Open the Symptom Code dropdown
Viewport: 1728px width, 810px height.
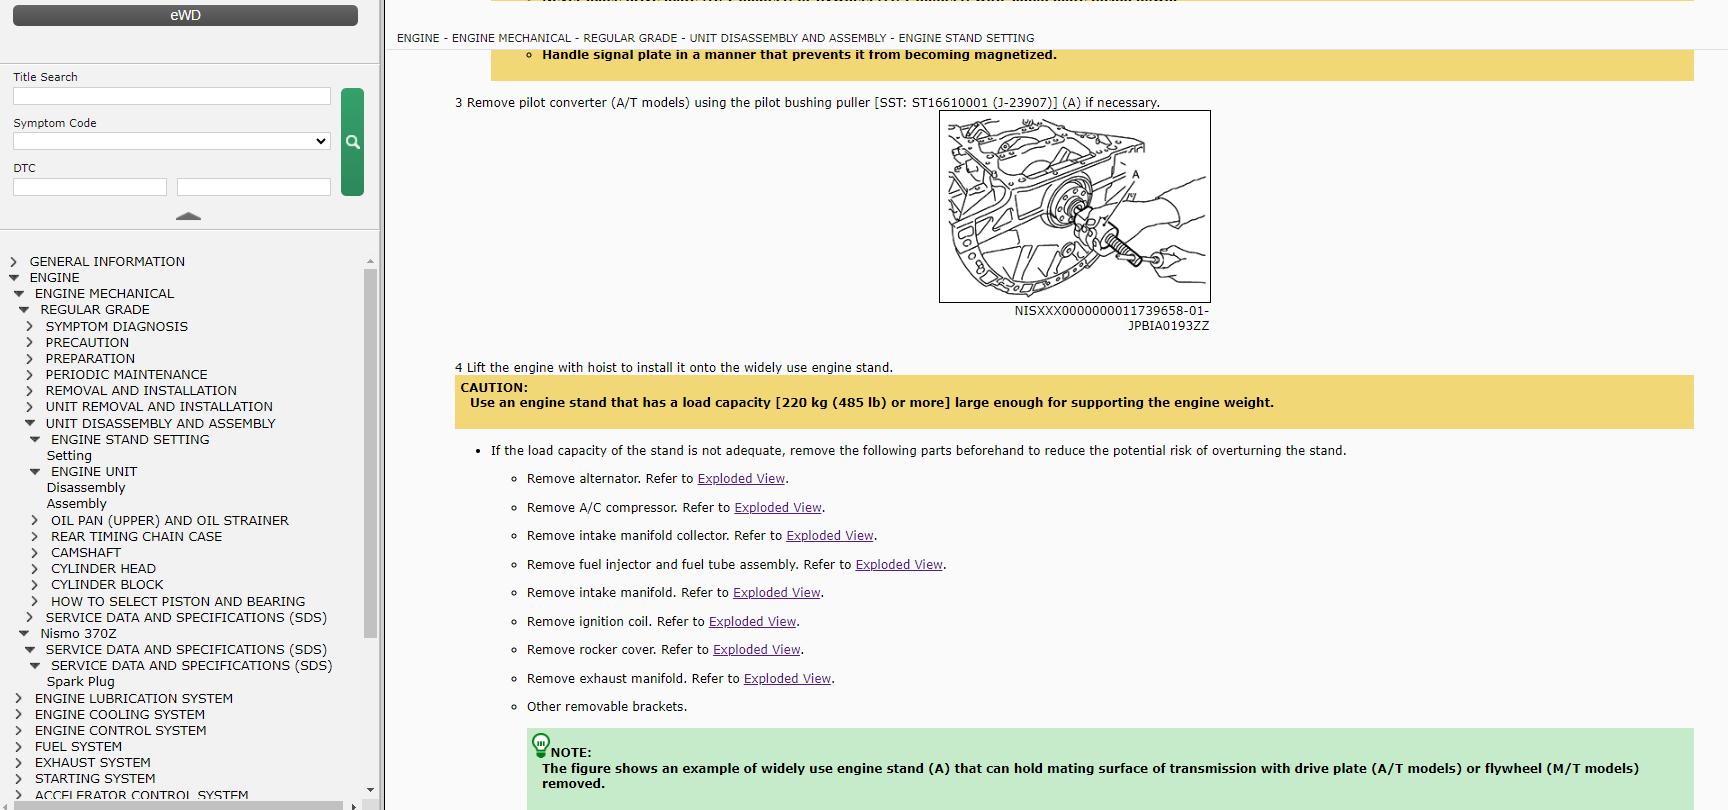(171, 141)
